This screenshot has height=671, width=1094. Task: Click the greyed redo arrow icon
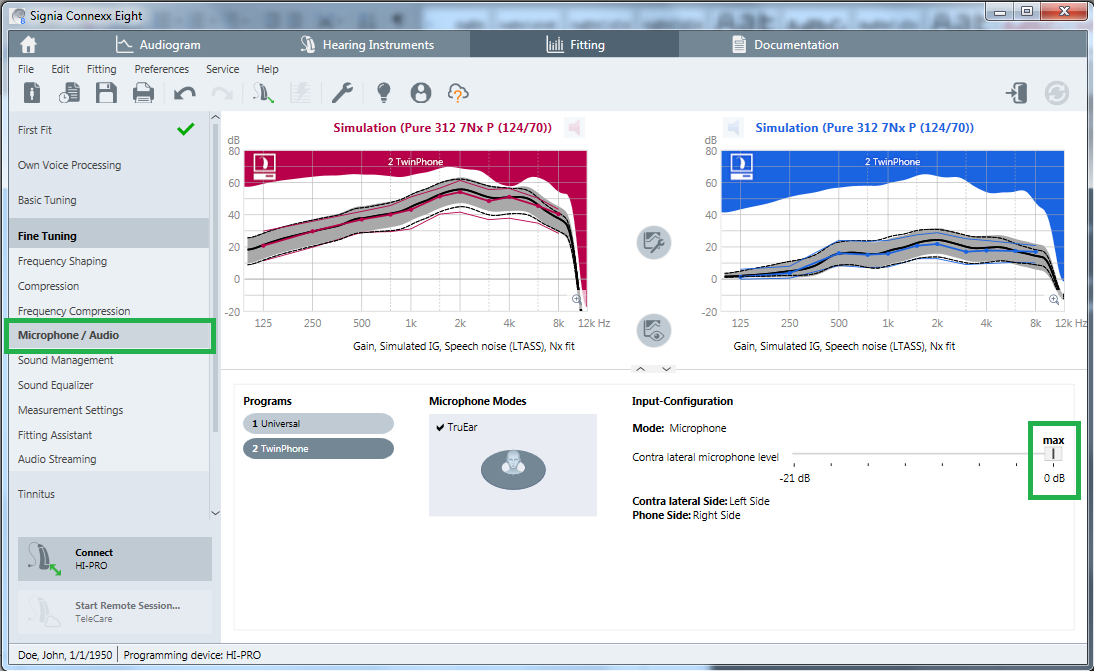222,93
